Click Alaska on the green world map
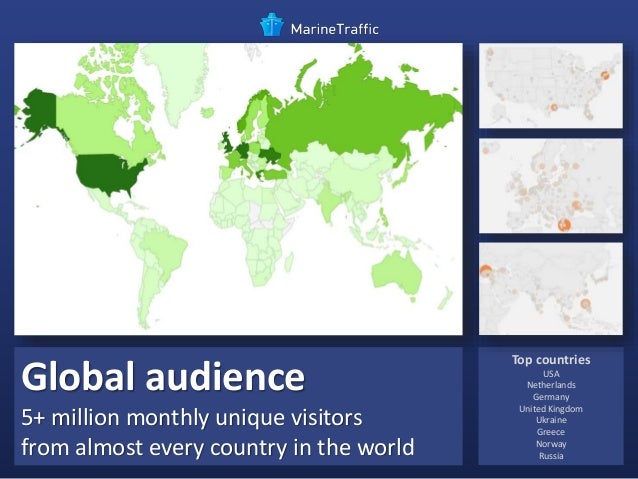 click(x=40, y=110)
